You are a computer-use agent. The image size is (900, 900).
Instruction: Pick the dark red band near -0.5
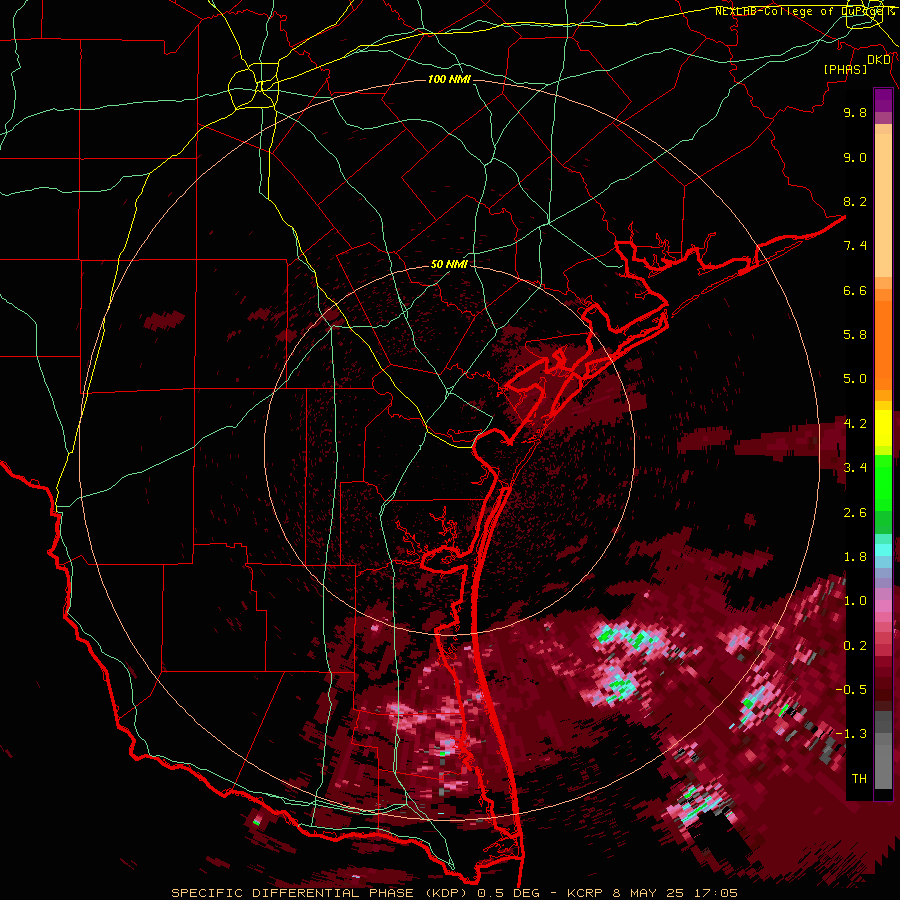coord(883,690)
